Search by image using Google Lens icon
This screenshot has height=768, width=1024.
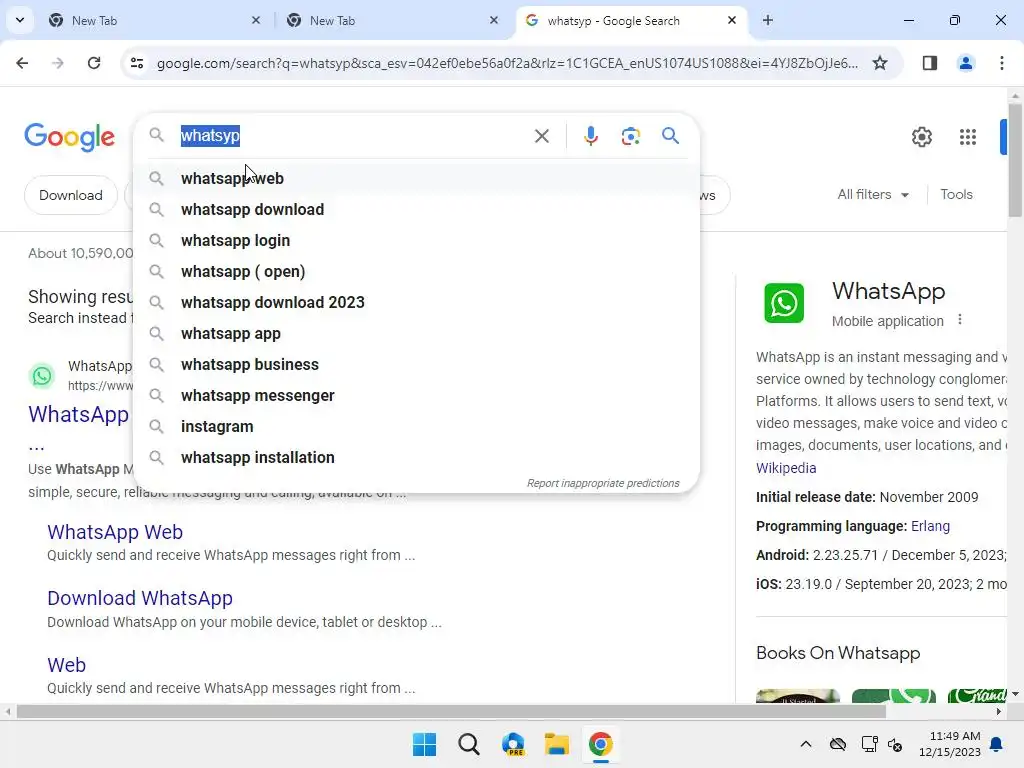(630, 136)
